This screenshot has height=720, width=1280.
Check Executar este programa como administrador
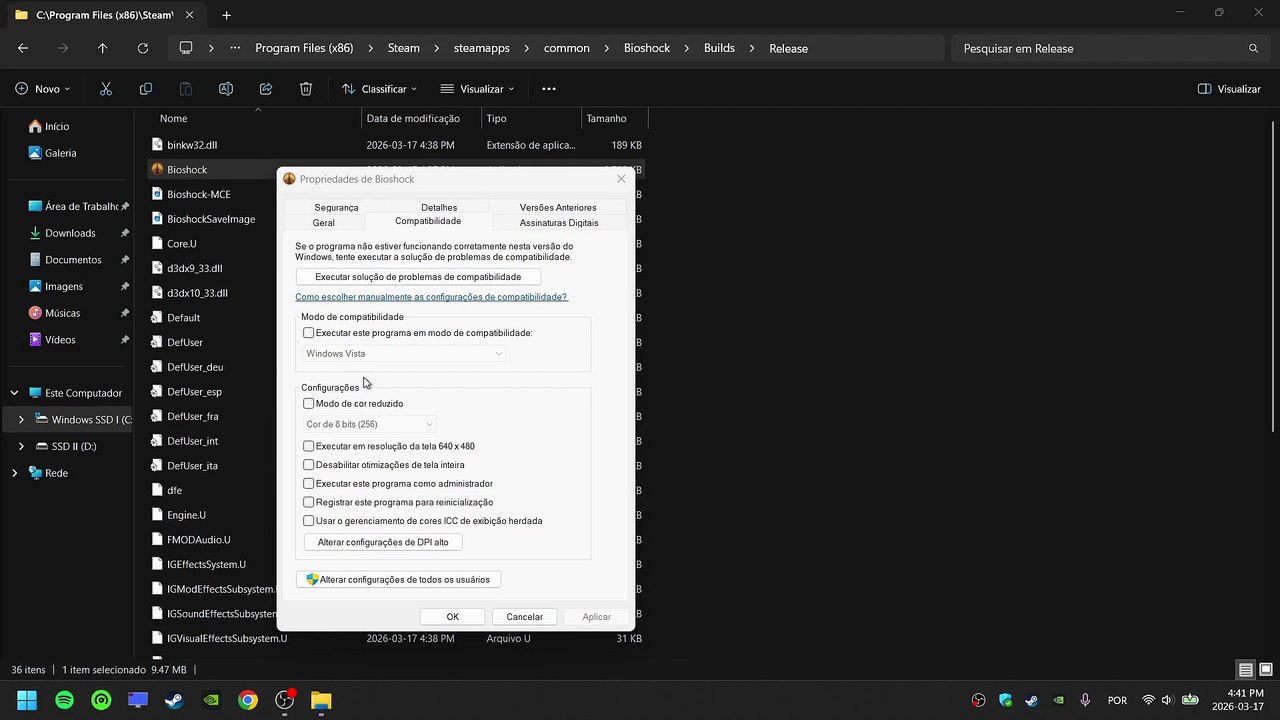click(x=308, y=484)
